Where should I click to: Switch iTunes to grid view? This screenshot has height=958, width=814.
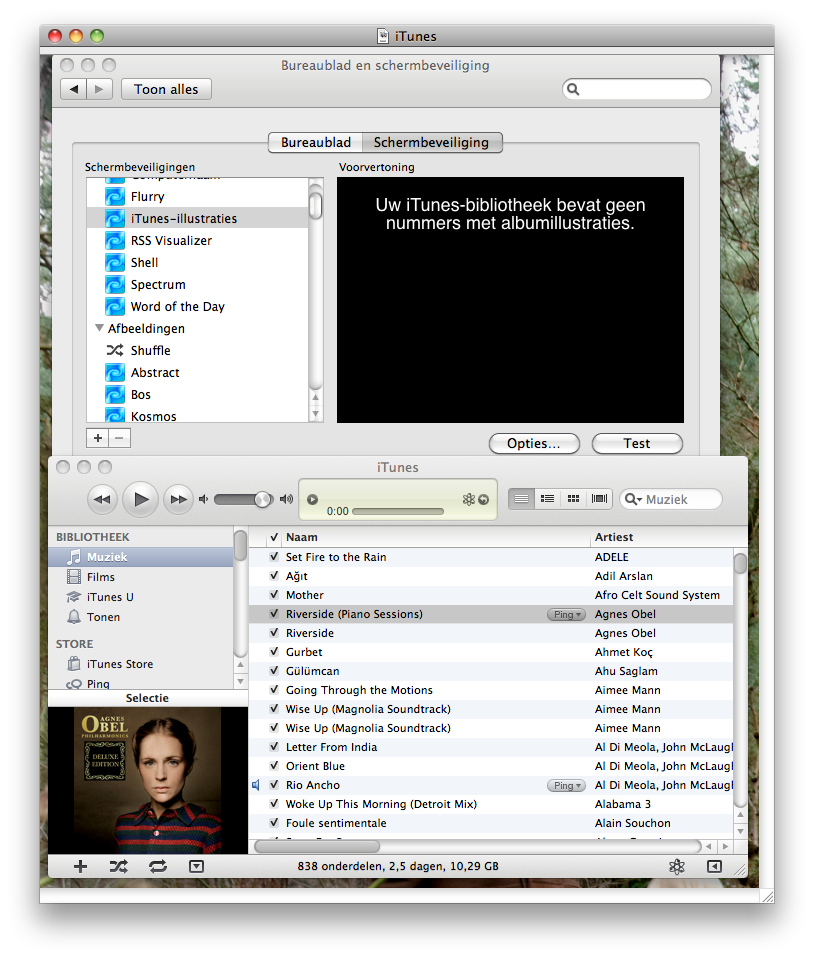573,499
